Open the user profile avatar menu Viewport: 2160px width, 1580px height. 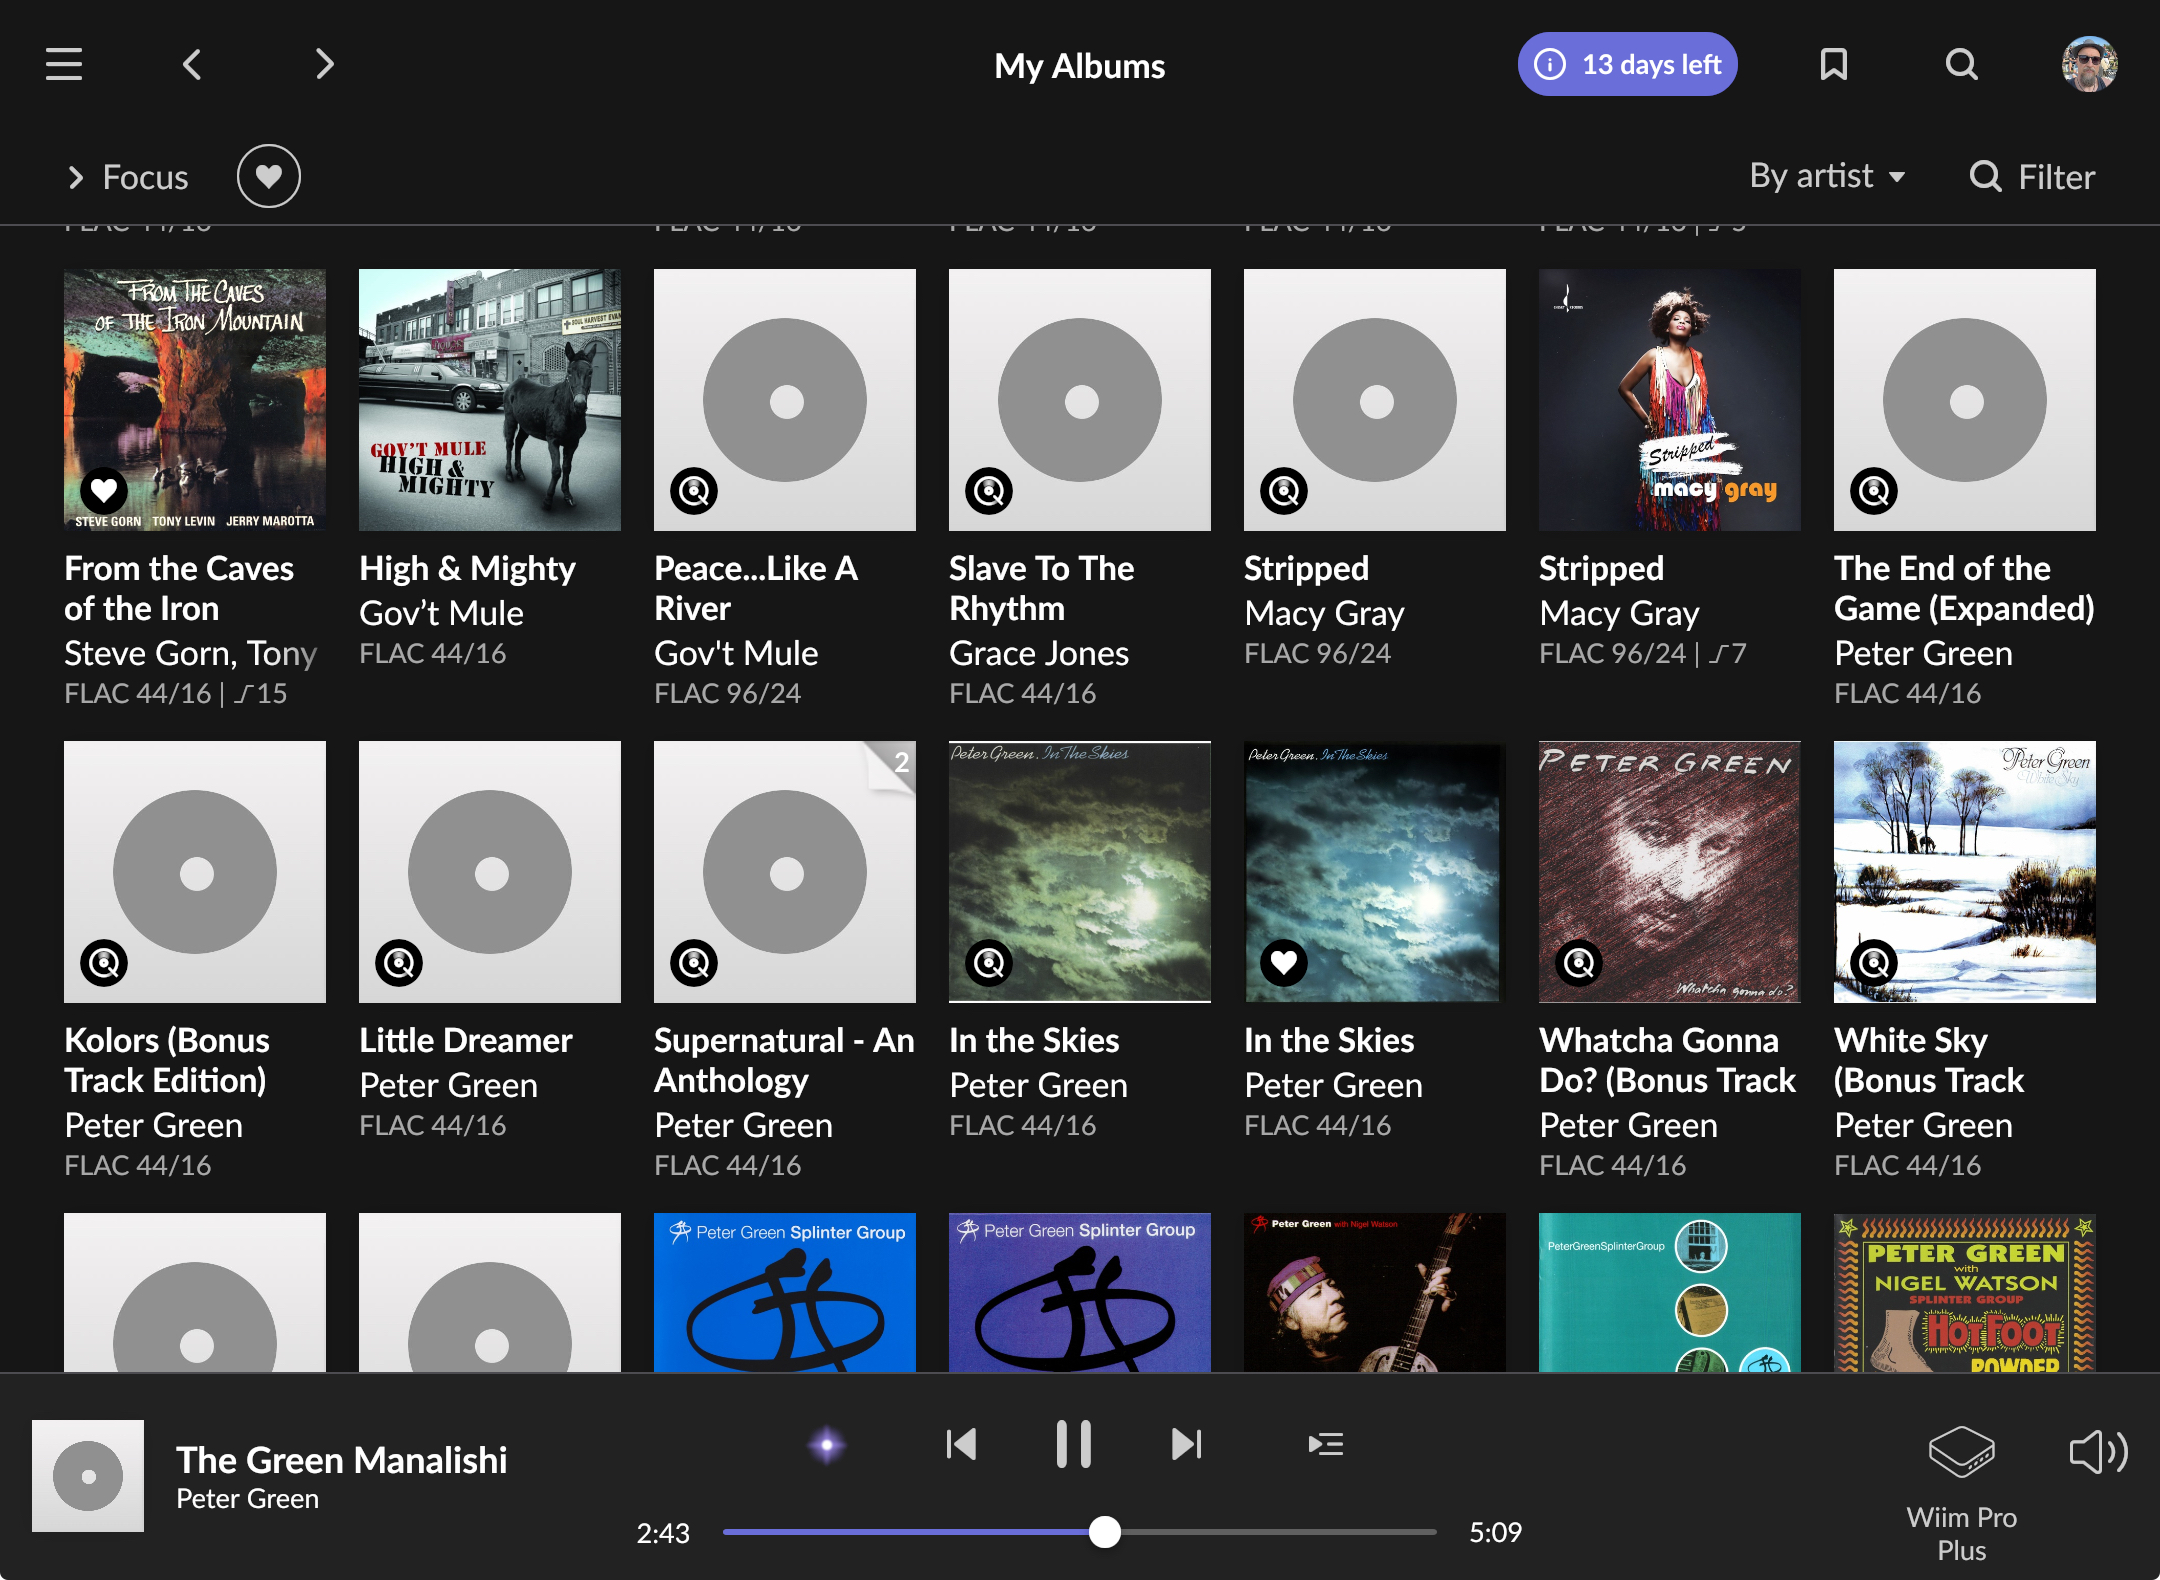pos(2089,65)
